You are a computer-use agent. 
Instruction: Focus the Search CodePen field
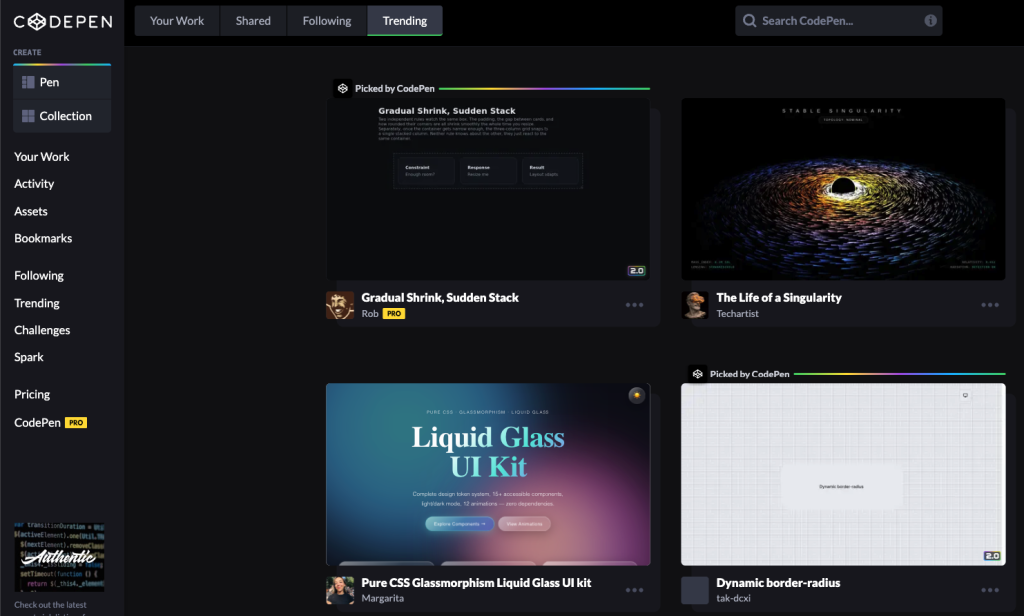tap(839, 21)
